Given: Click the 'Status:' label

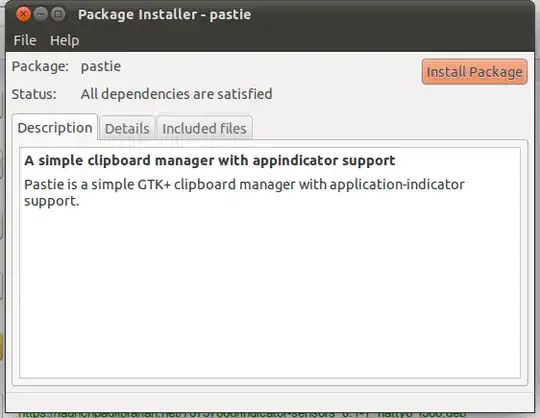Looking at the screenshot, I should point(34,94).
